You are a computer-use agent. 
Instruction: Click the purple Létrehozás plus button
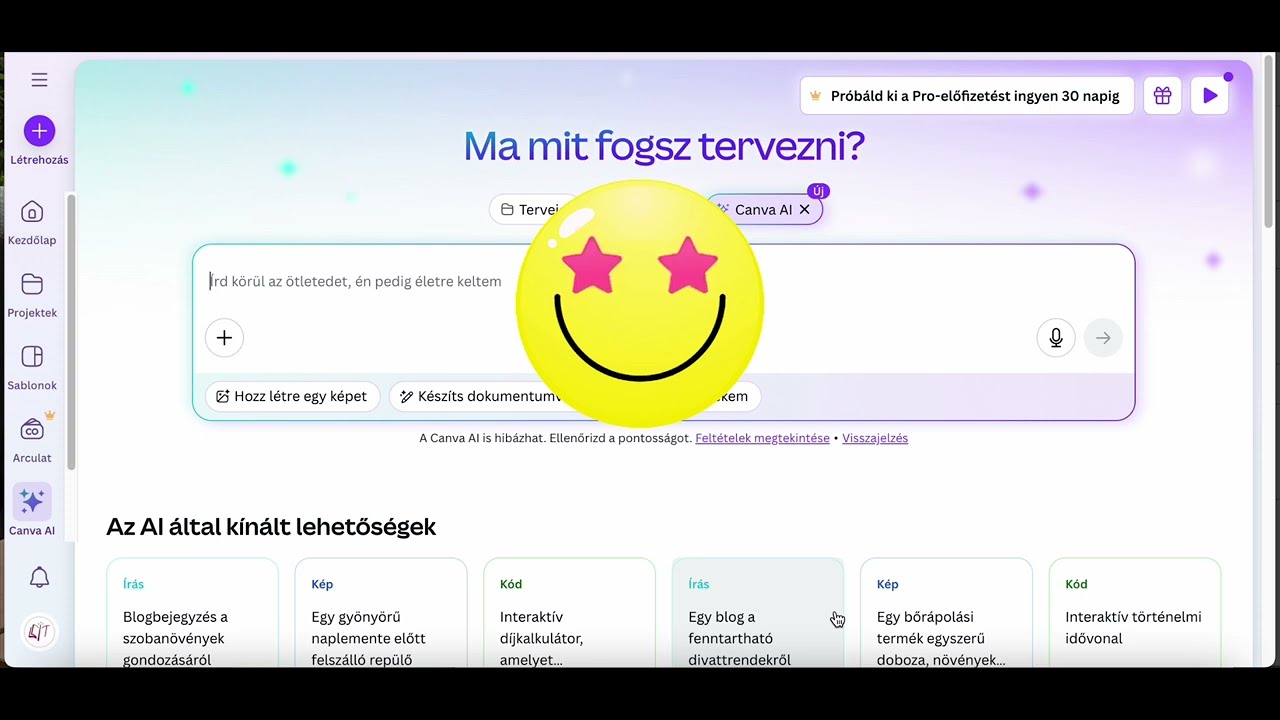tap(39, 131)
